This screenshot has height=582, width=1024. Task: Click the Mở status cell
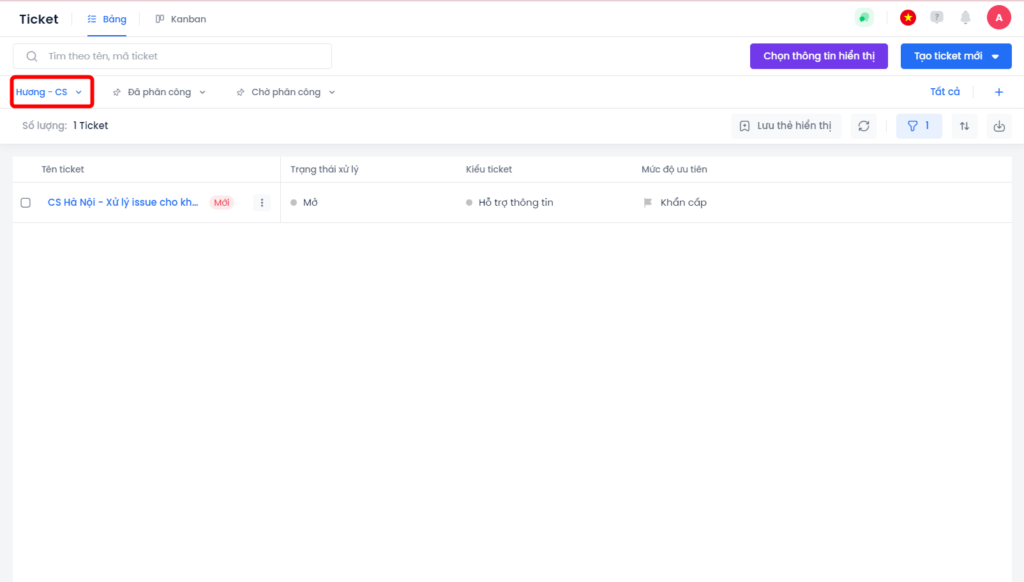310,202
